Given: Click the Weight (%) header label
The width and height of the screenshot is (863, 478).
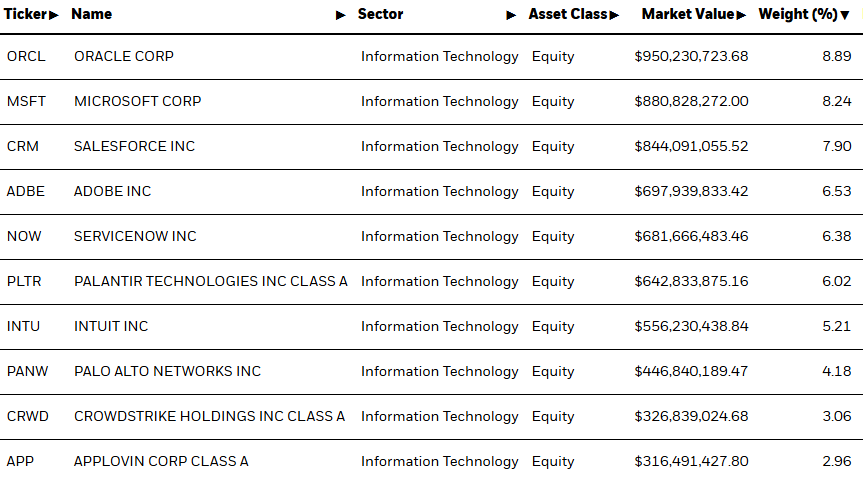Looking at the screenshot, I should point(798,14).
